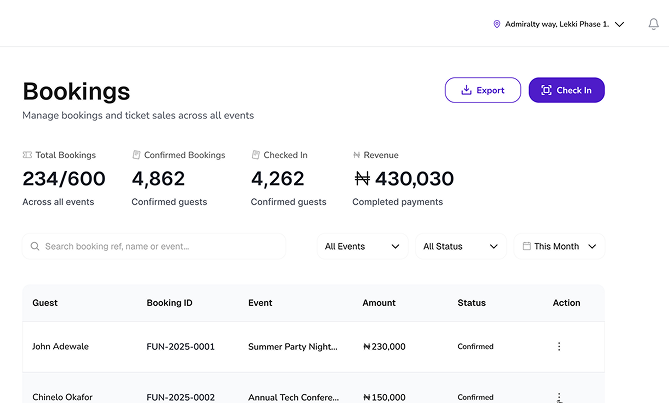Click the Confirmed Bookings icon
Screen dimensions: 669x403
(136, 155)
